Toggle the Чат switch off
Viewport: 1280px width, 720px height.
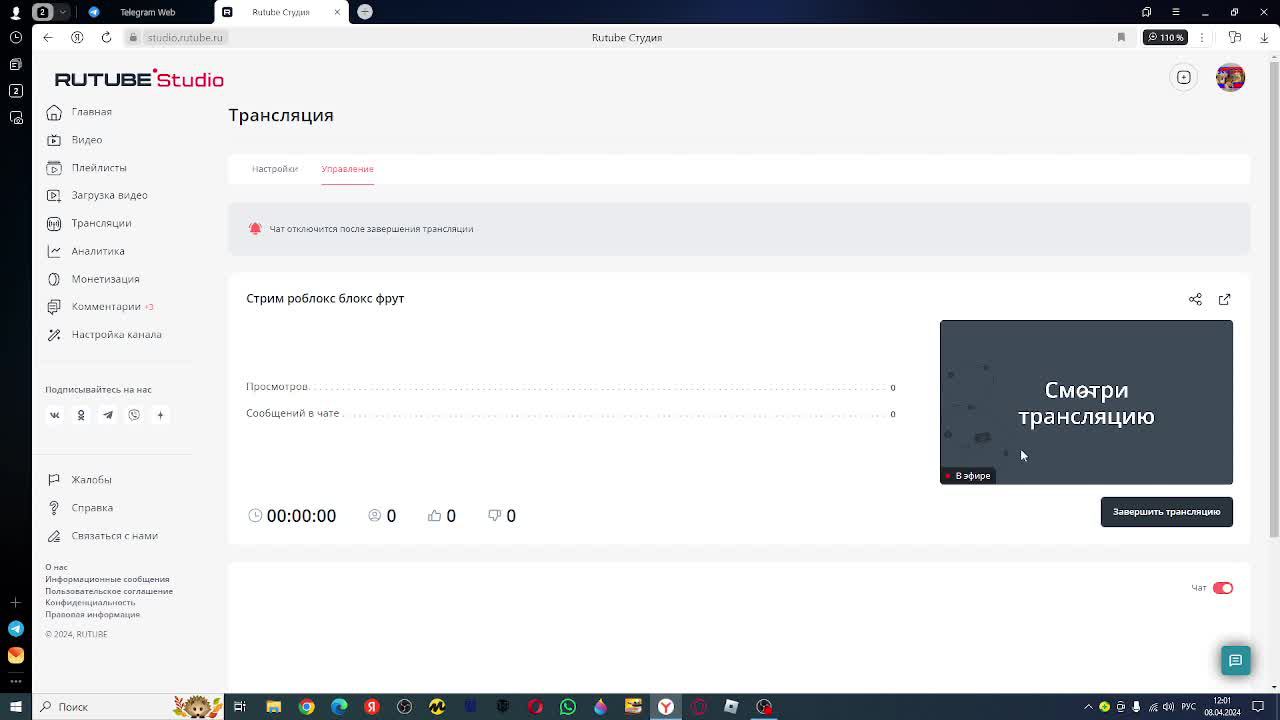1222,588
